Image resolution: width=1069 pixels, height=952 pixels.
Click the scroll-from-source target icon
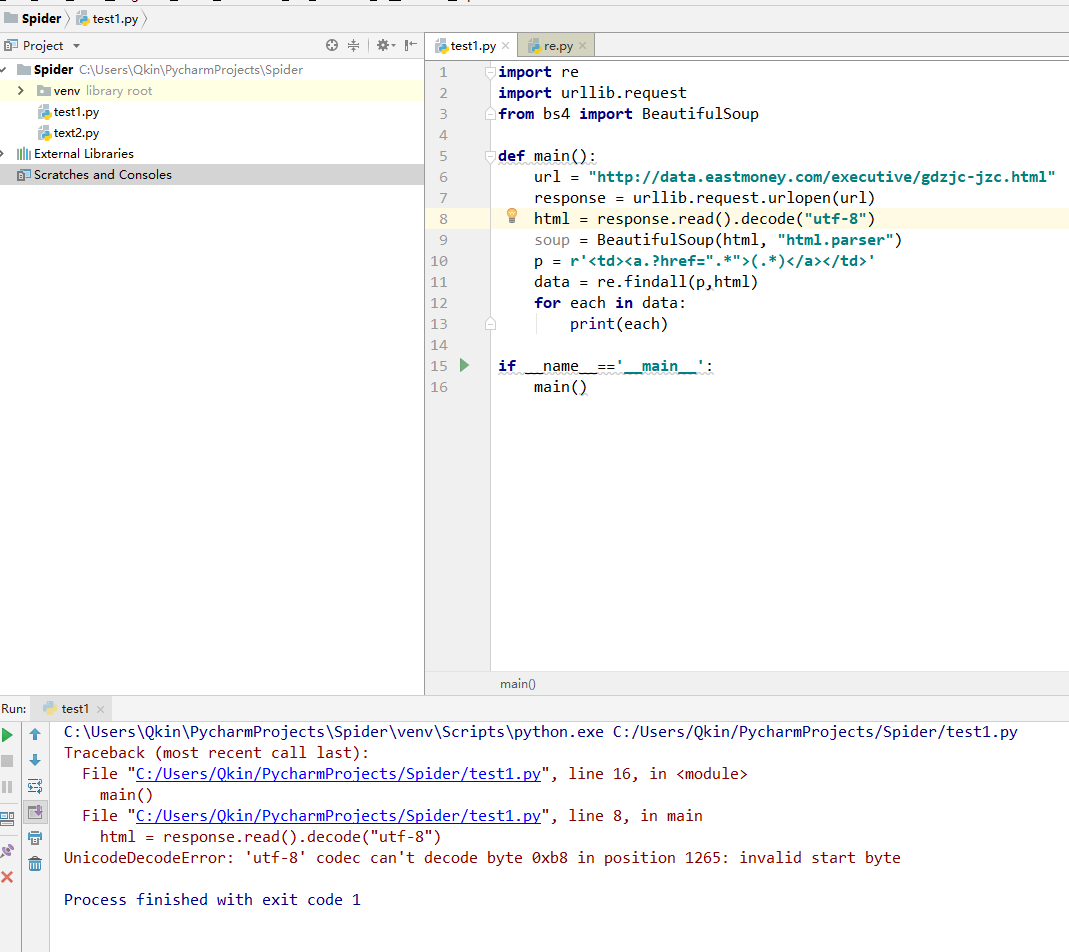coord(332,45)
